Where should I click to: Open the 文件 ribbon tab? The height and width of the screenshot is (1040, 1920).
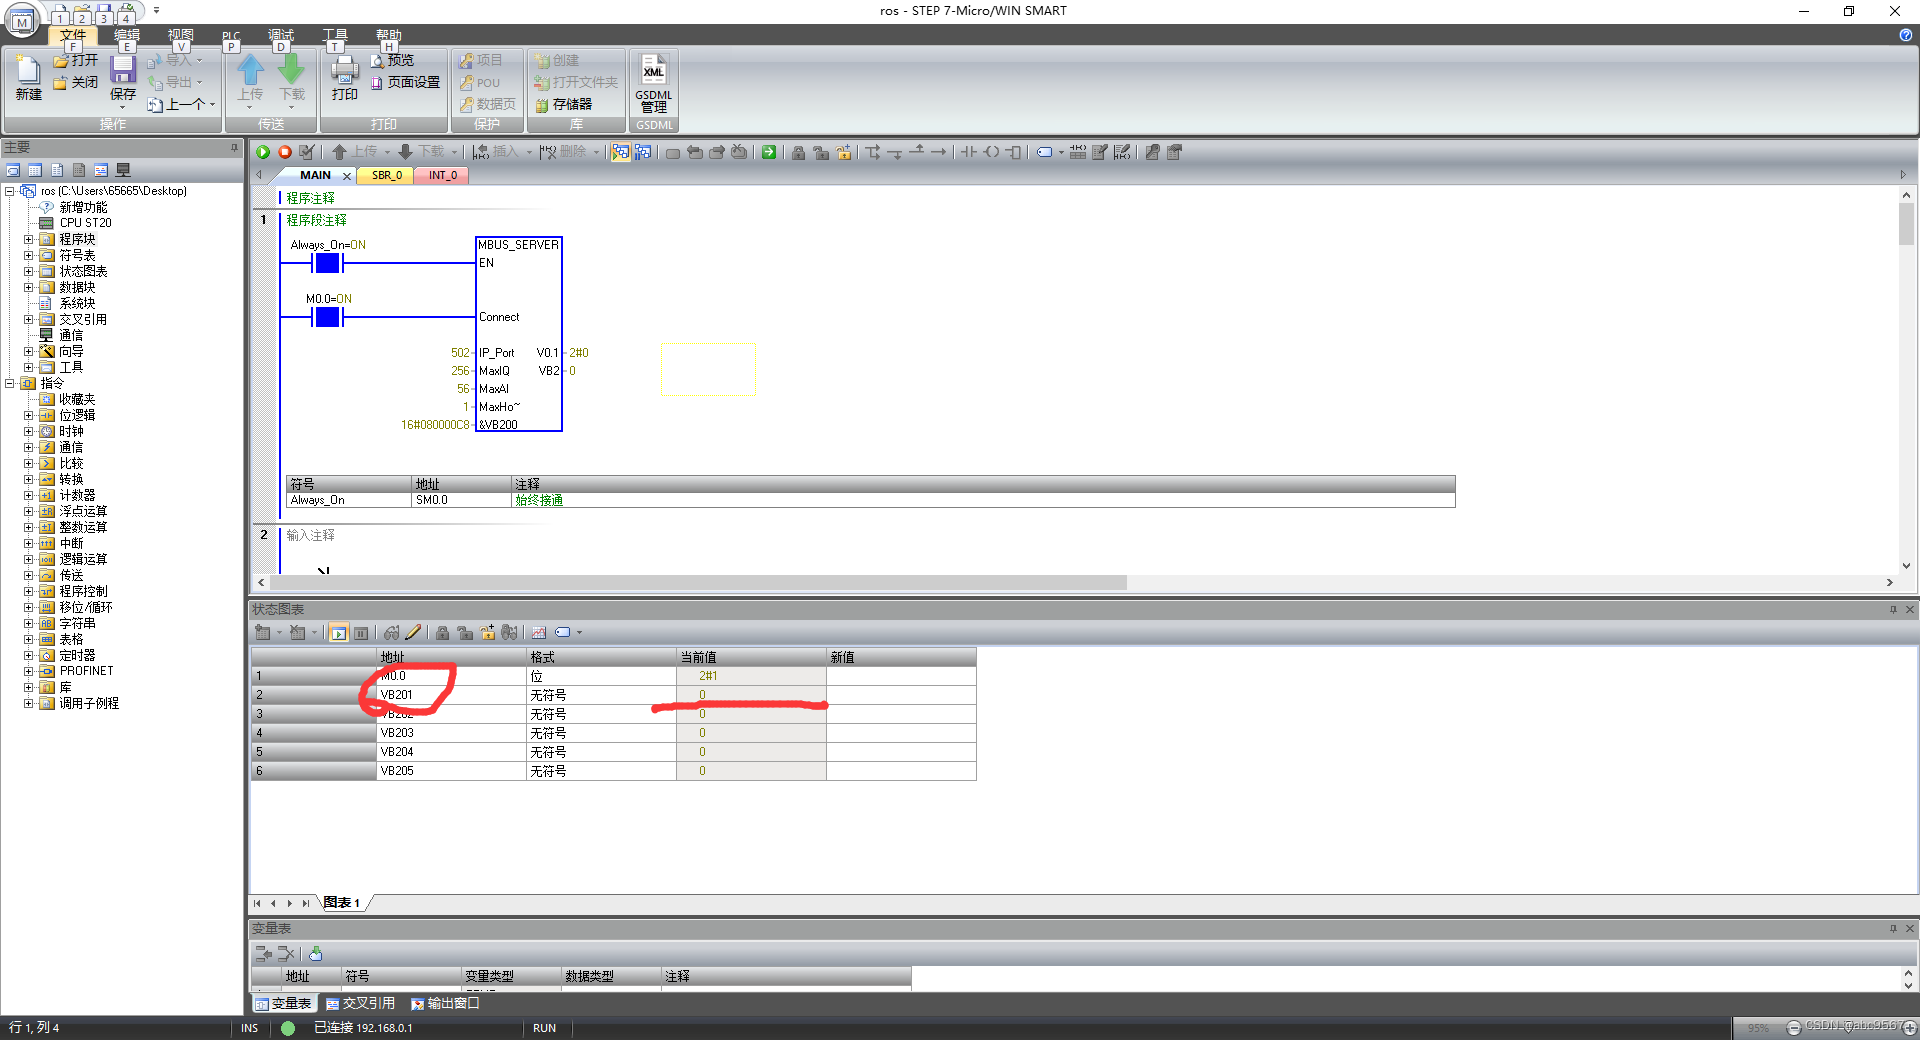tap(73, 35)
